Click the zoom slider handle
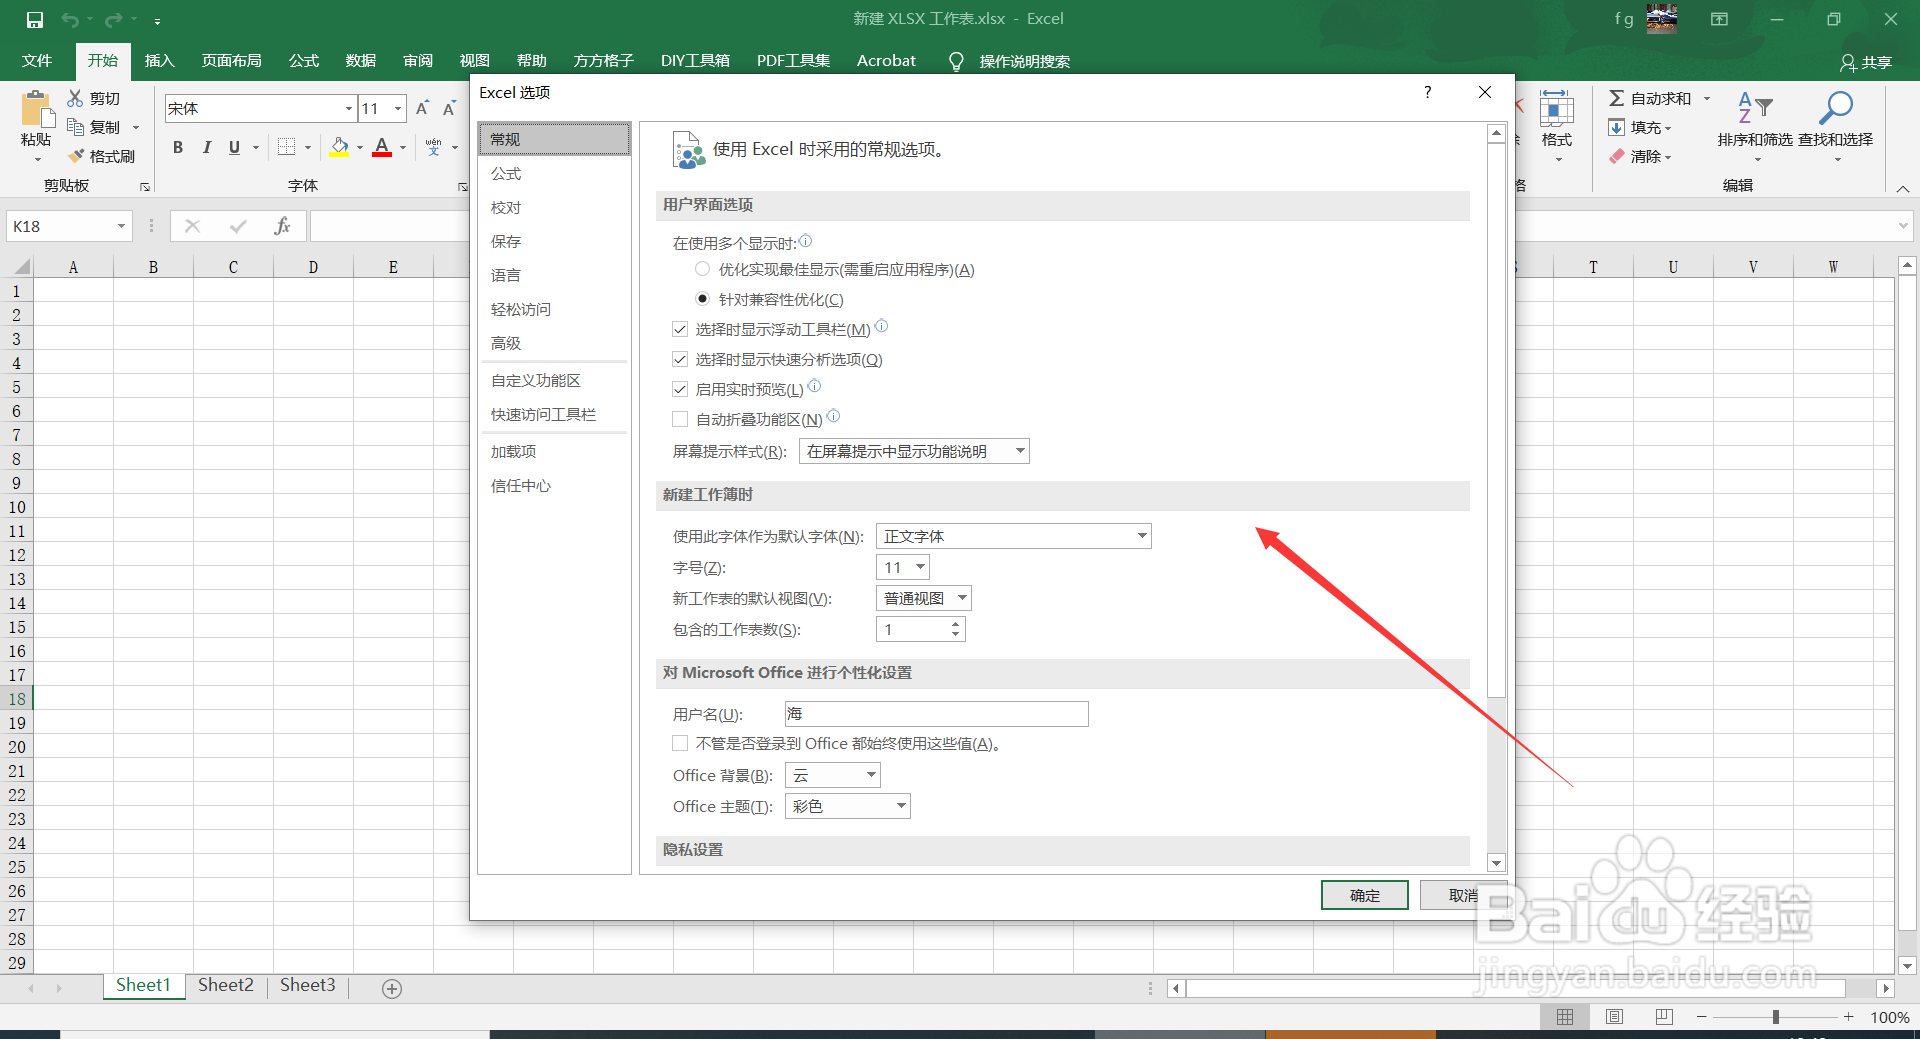The image size is (1920, 1039). 1776,1017
